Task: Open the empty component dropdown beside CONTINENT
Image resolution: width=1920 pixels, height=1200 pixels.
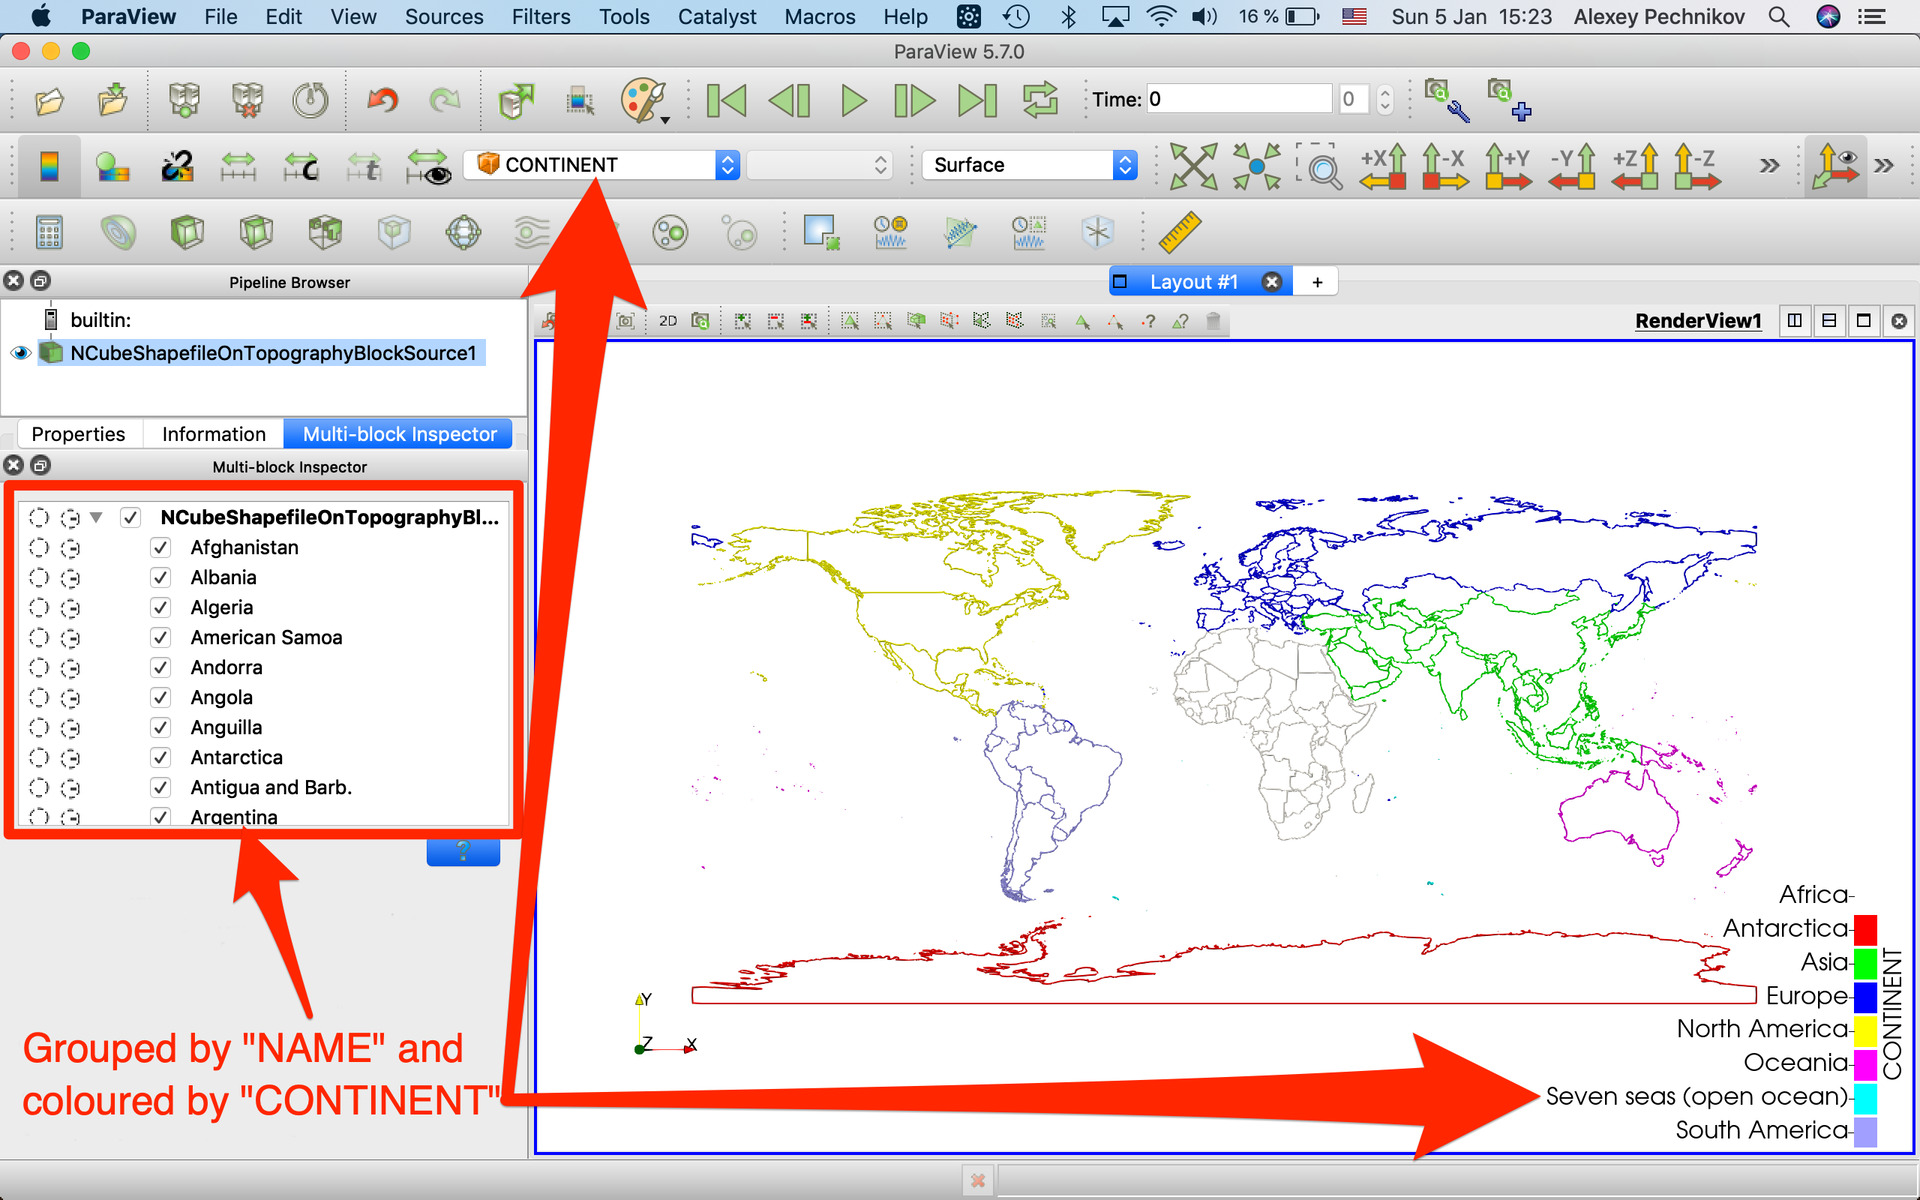Action: (819, 165)
